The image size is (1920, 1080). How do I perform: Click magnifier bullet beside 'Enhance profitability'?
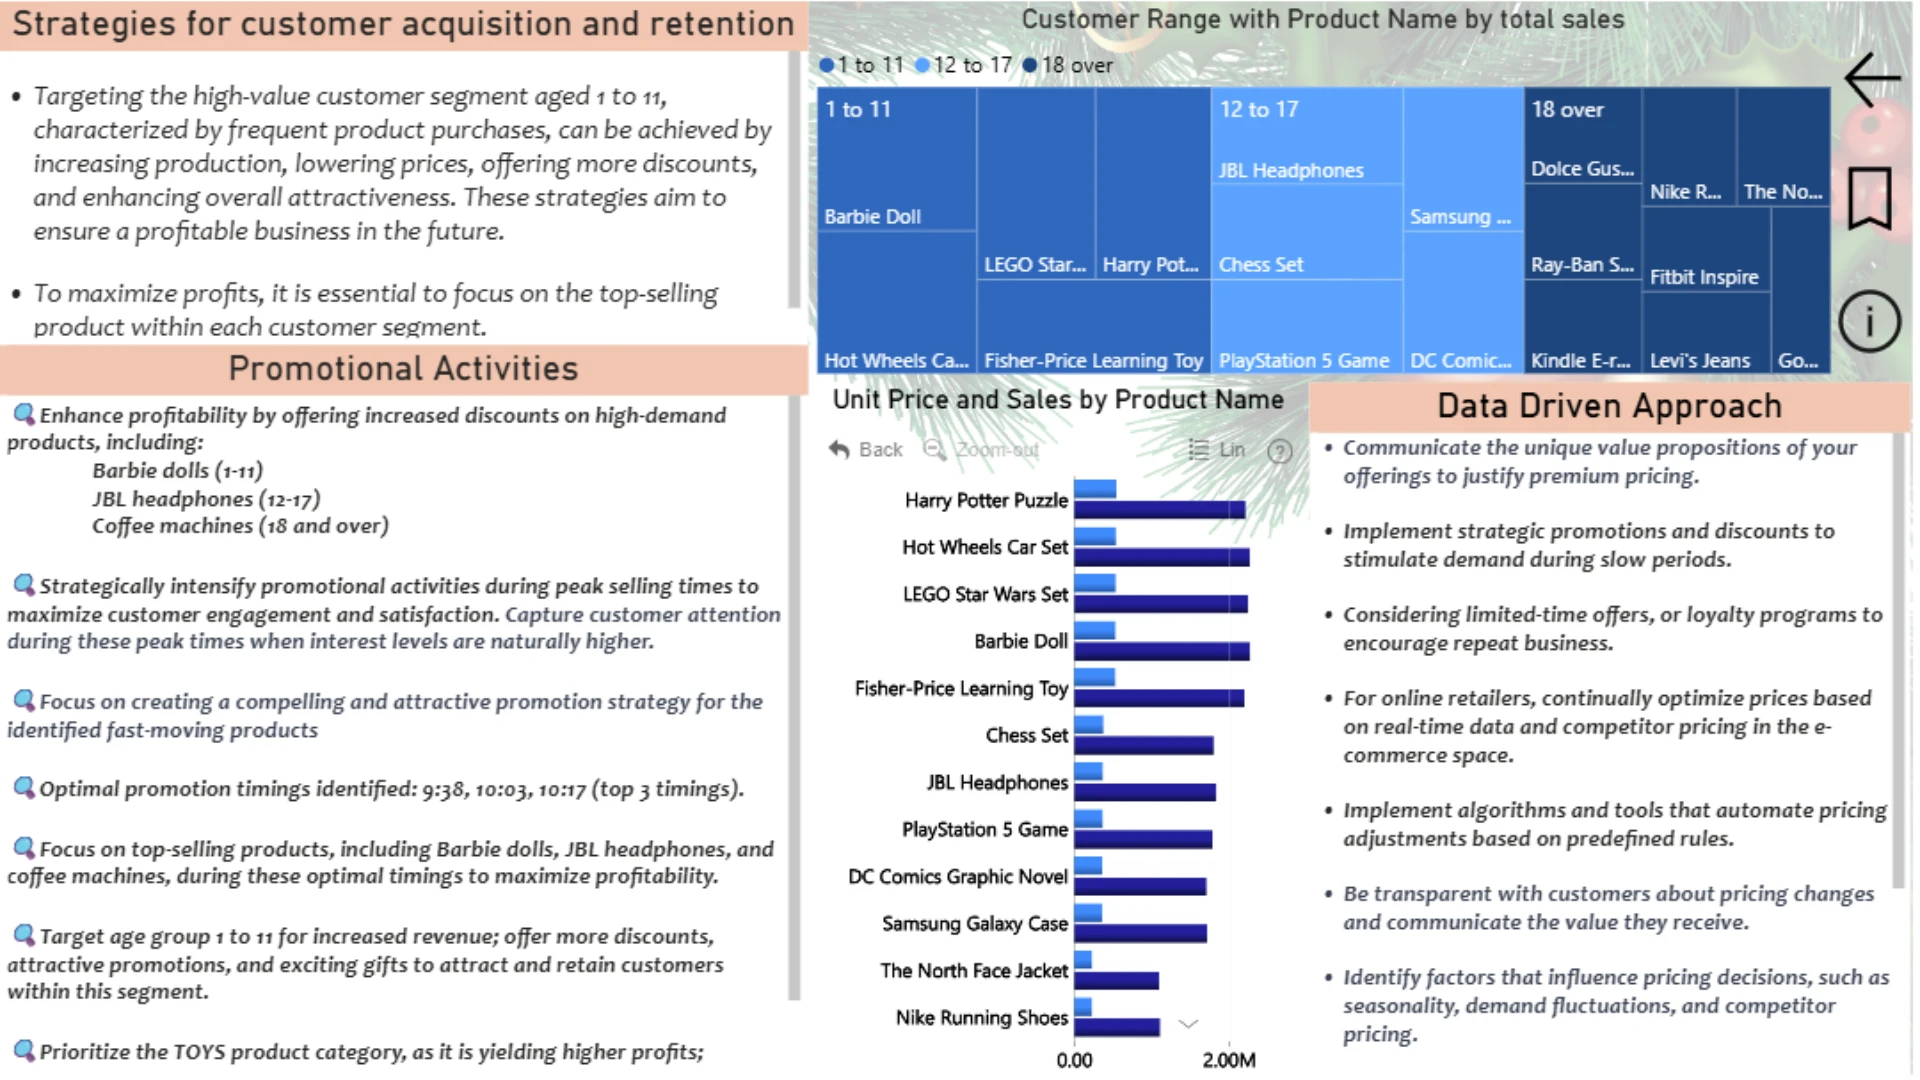23,414
